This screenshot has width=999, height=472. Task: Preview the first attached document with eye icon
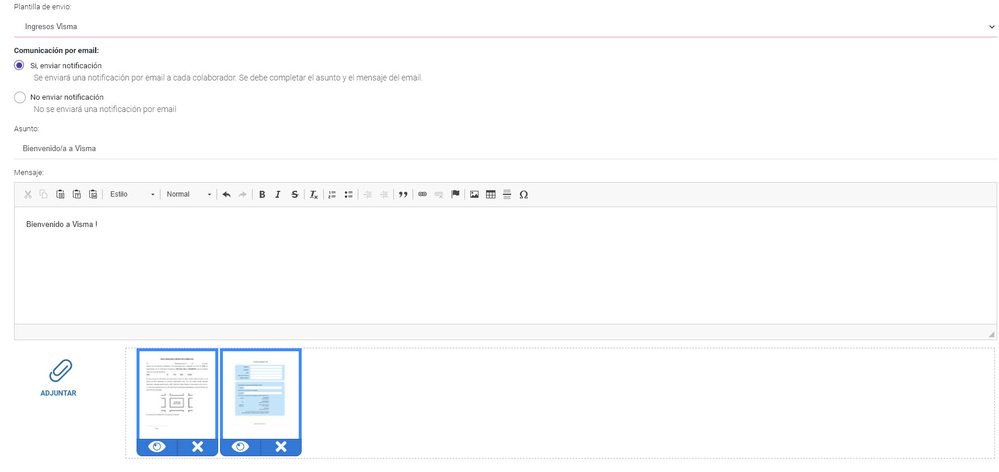point(157,447)
